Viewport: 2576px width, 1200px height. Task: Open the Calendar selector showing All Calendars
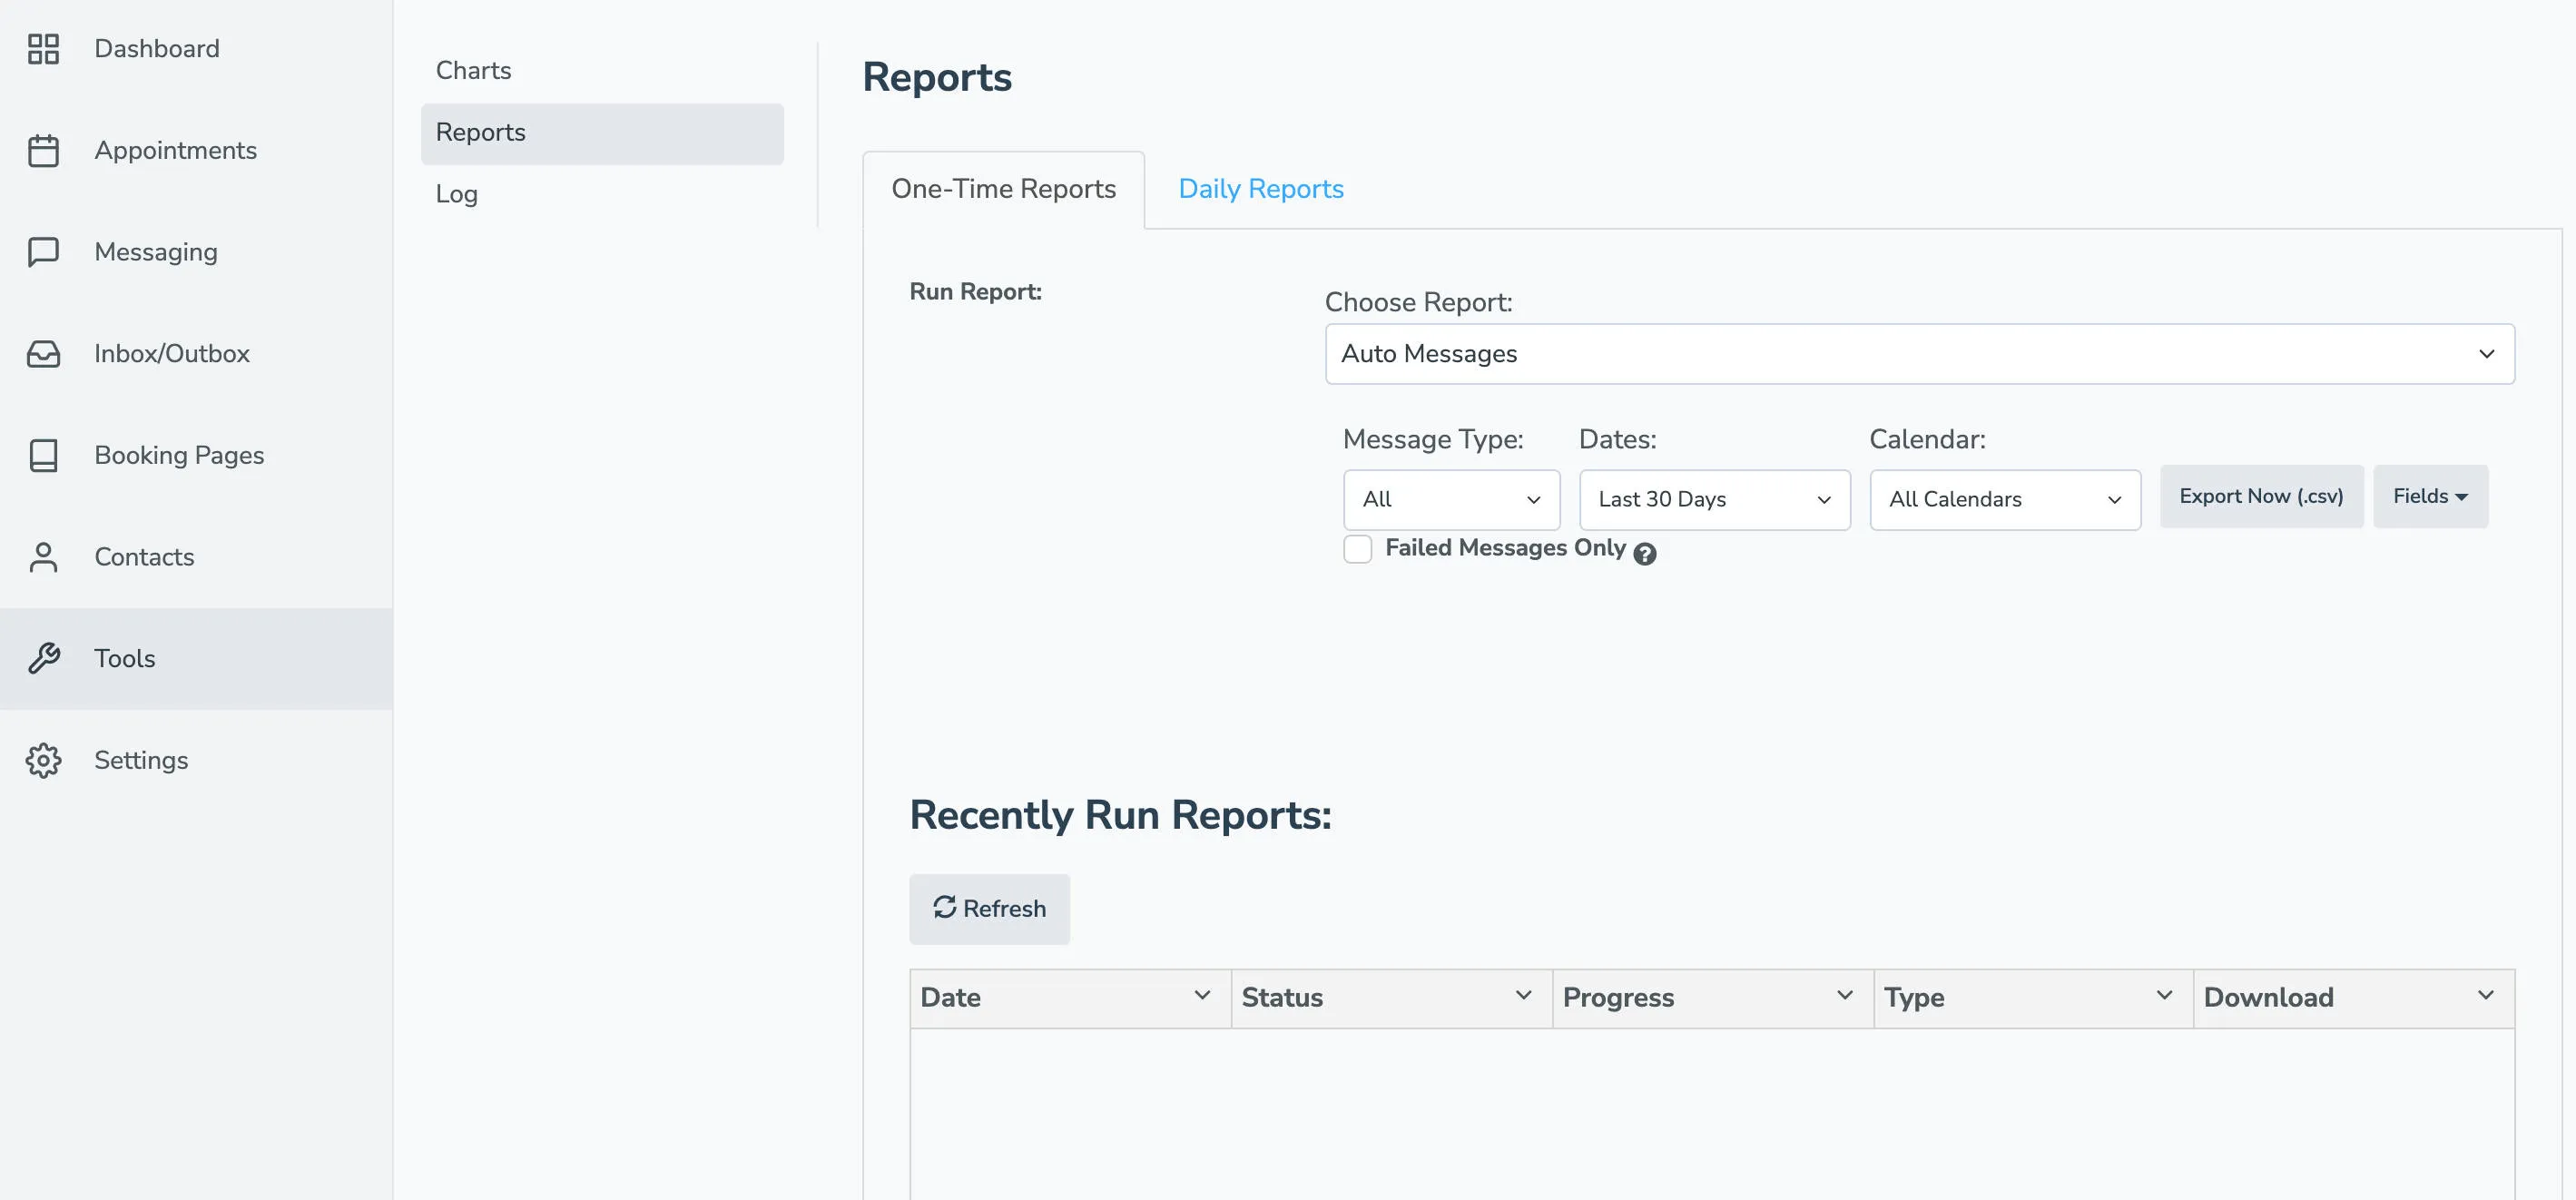point(2004,499)
